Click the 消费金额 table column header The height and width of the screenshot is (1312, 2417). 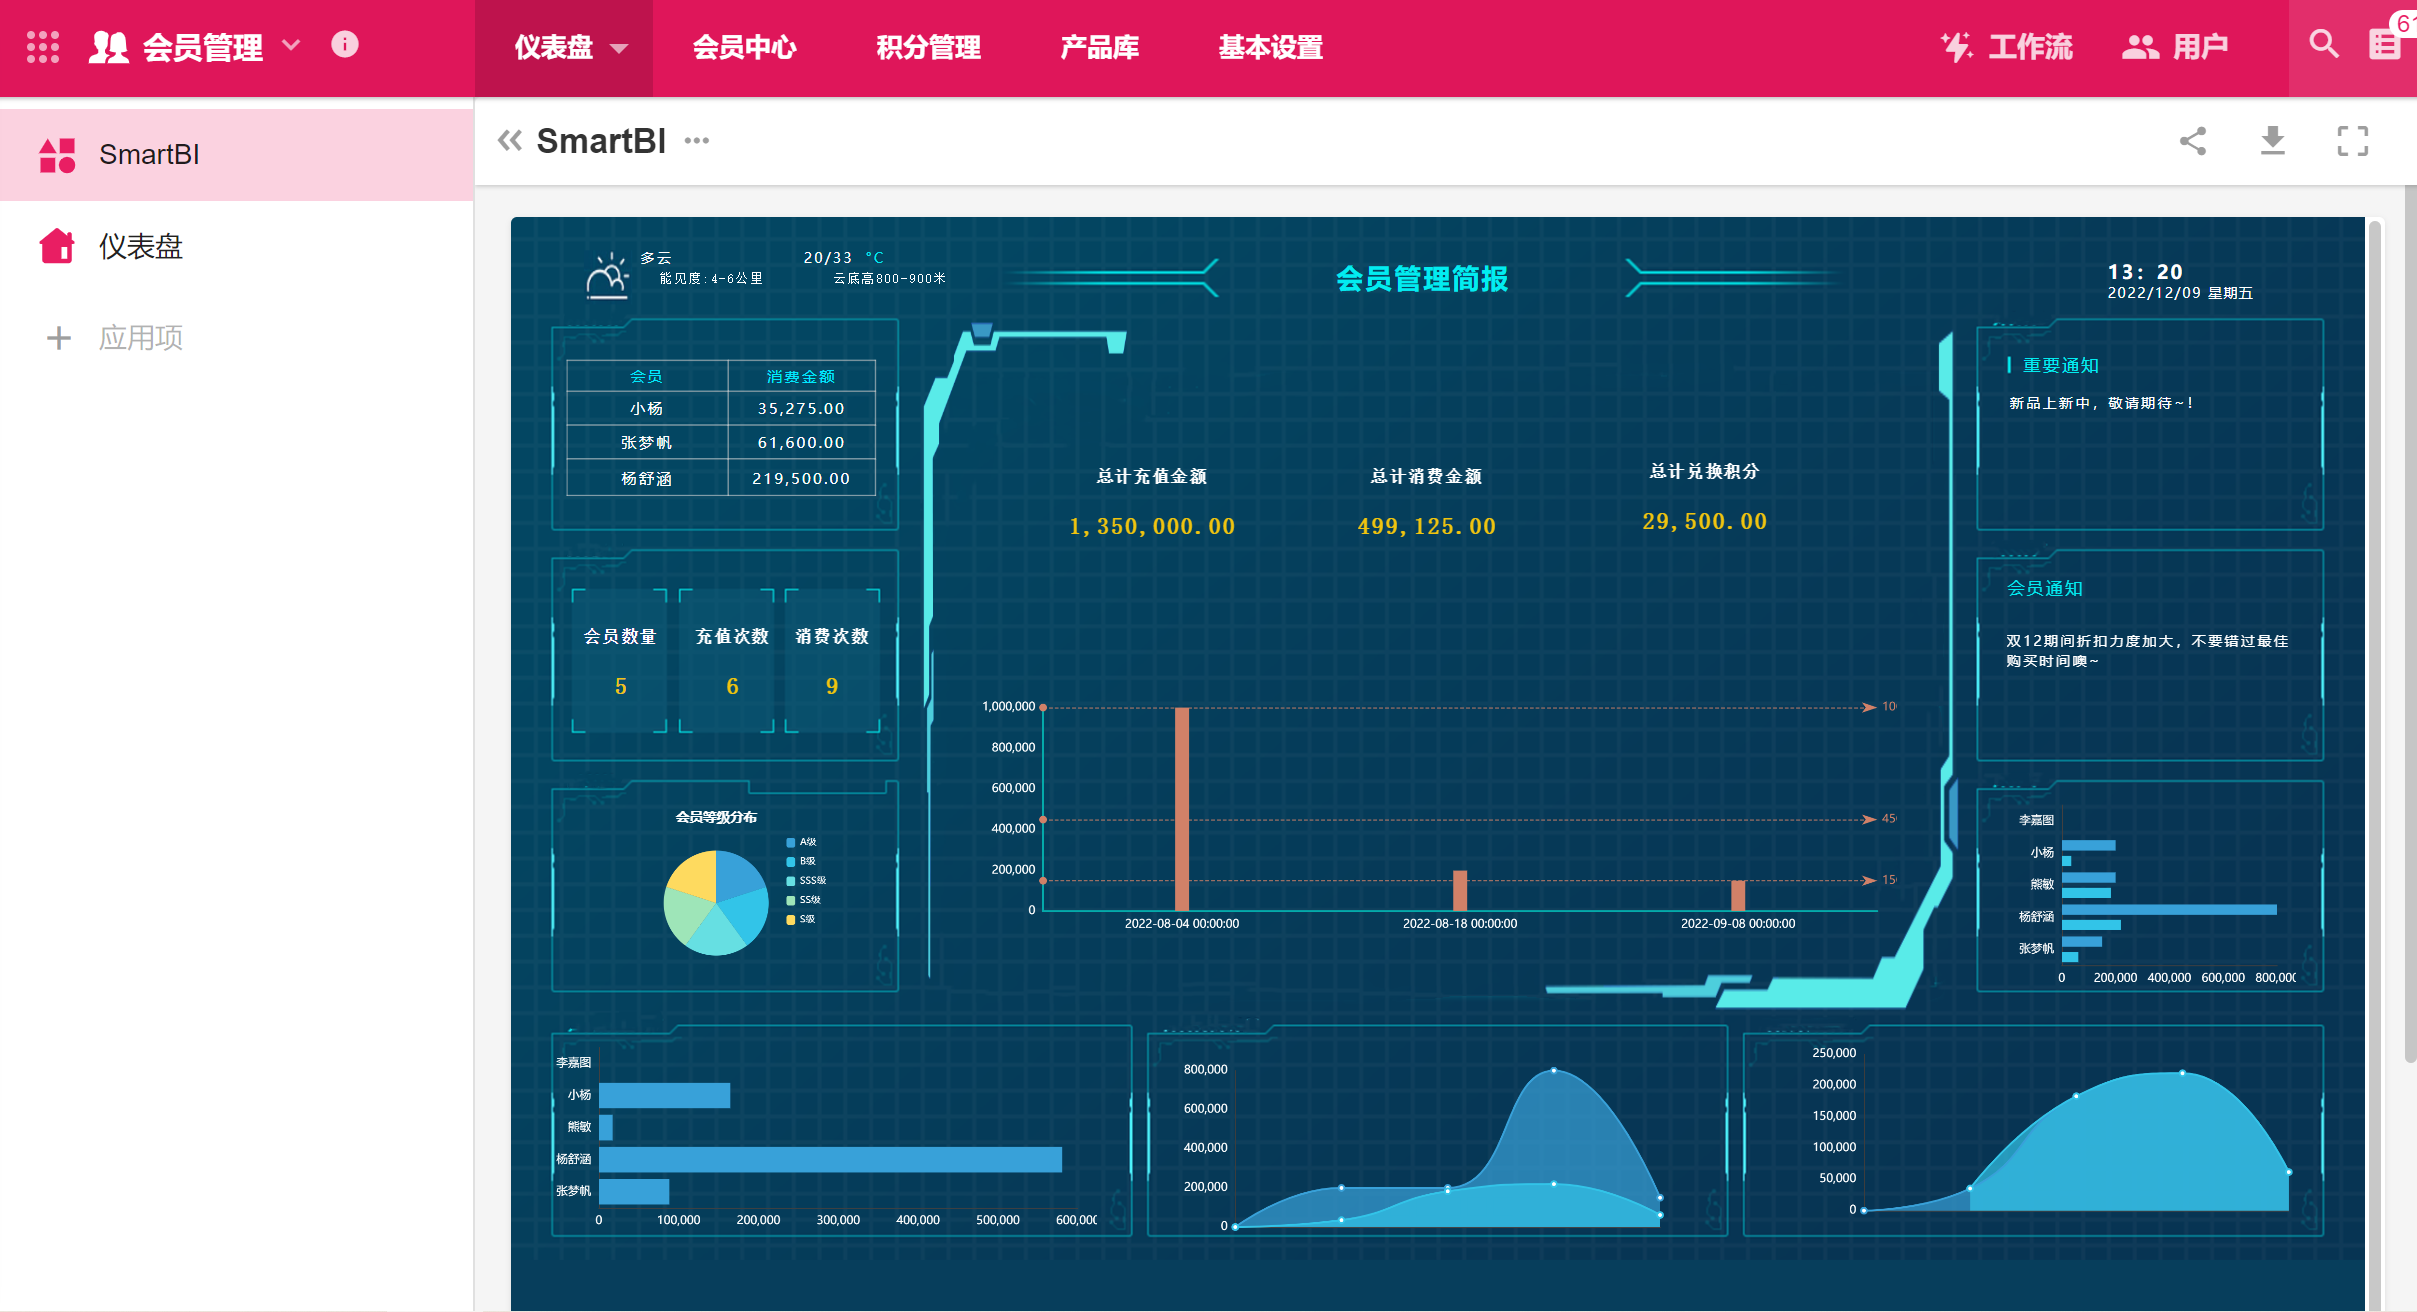801,376
